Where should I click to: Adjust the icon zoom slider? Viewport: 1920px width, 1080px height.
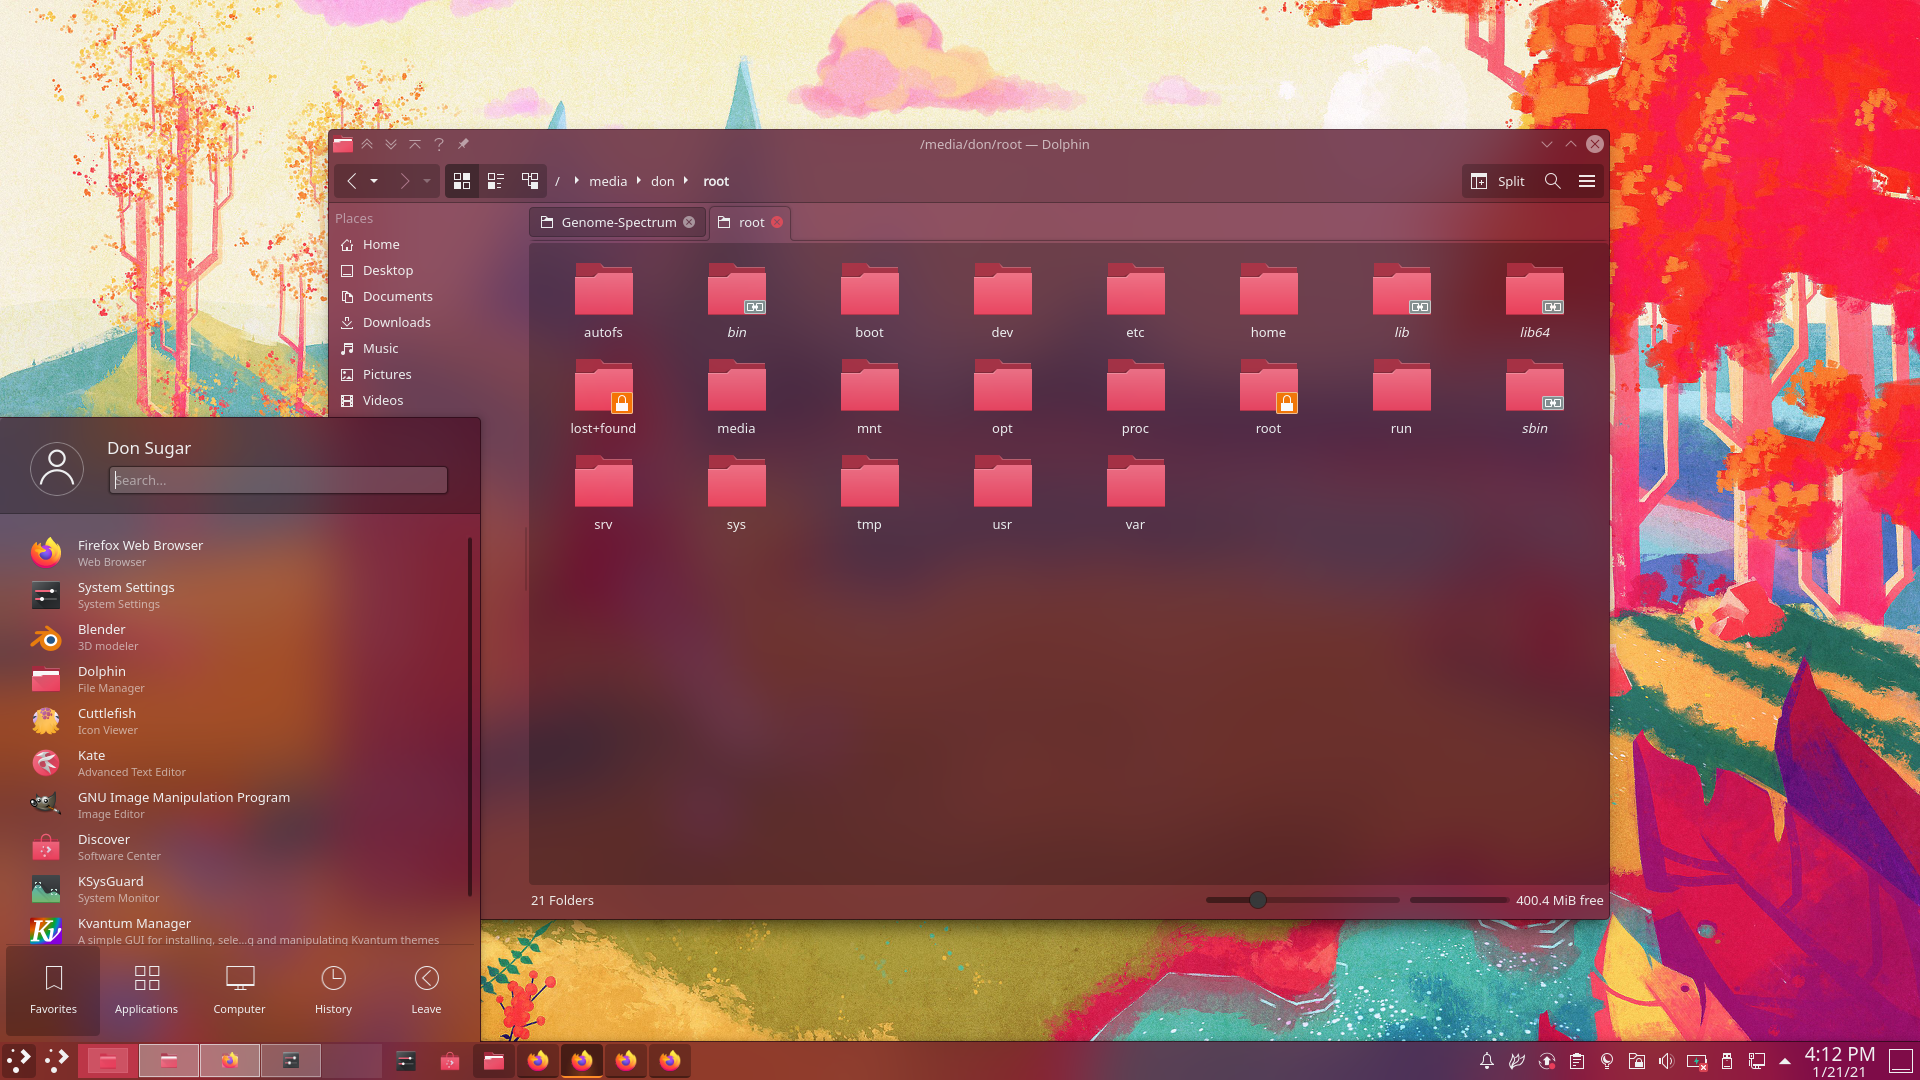click(x=1258, y=900)
